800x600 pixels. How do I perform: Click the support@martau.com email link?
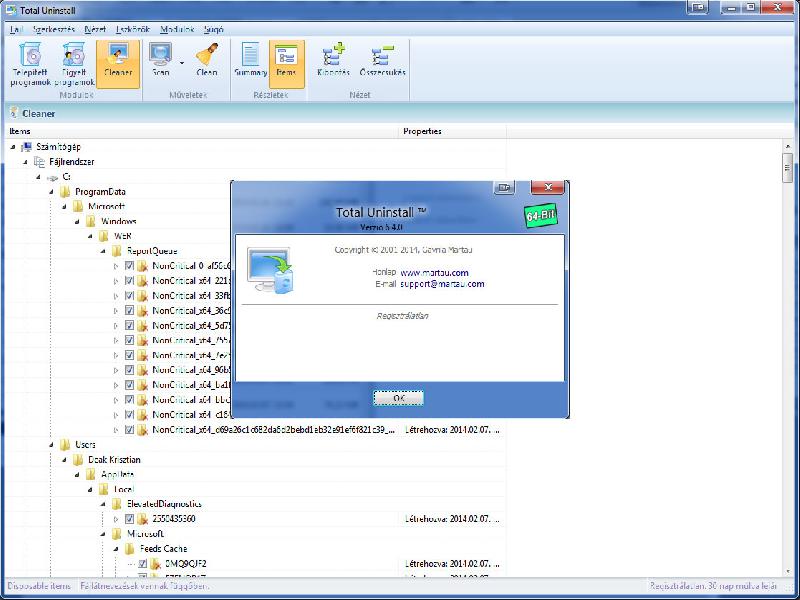(442, 284)
